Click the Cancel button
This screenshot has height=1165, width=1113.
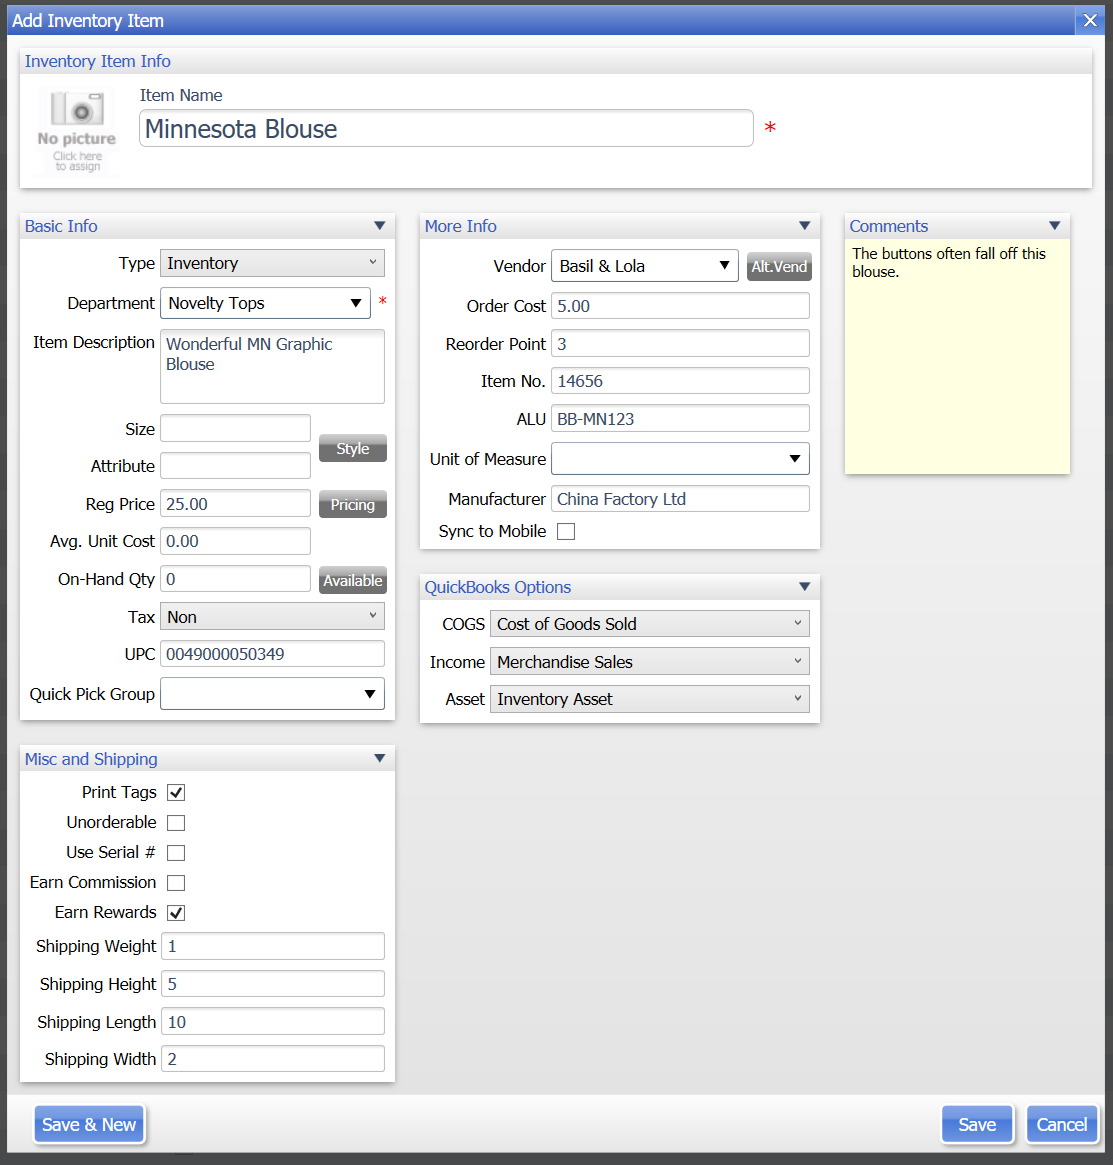coord(1062,1124)
